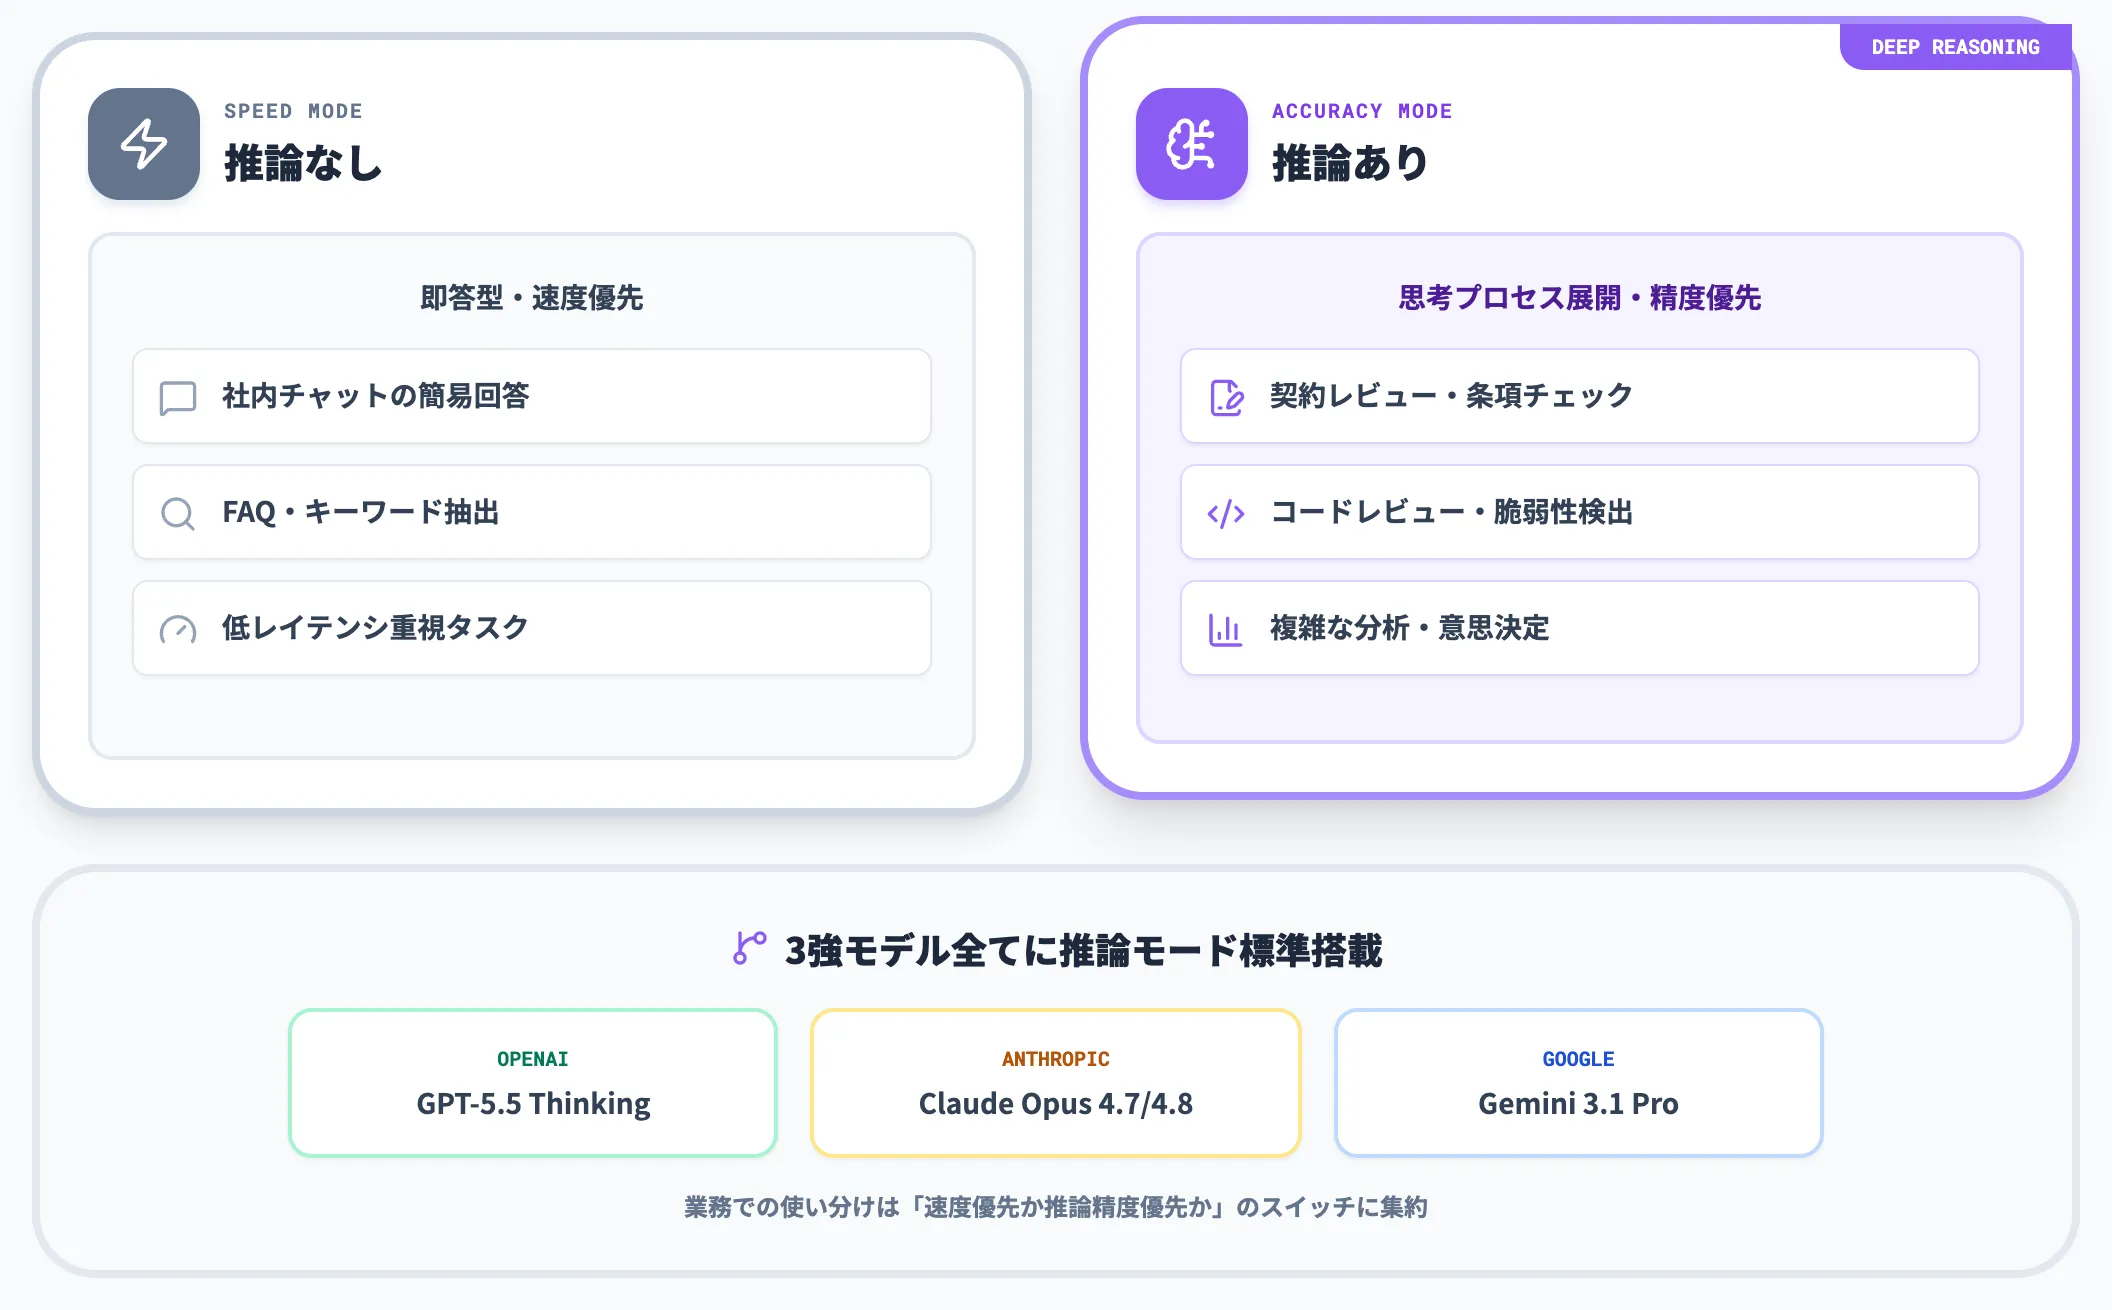Click the lightning bolt Speed Mode icon
Image resolution: width=2112 pixels, height=1310 pixels.
(144, 144)
